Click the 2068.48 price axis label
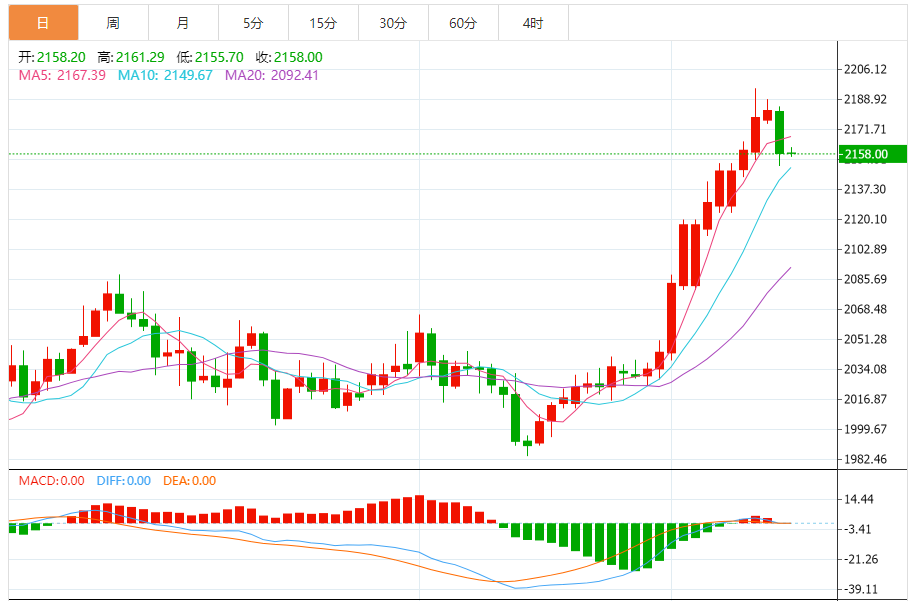 click(x=865, y=309)
